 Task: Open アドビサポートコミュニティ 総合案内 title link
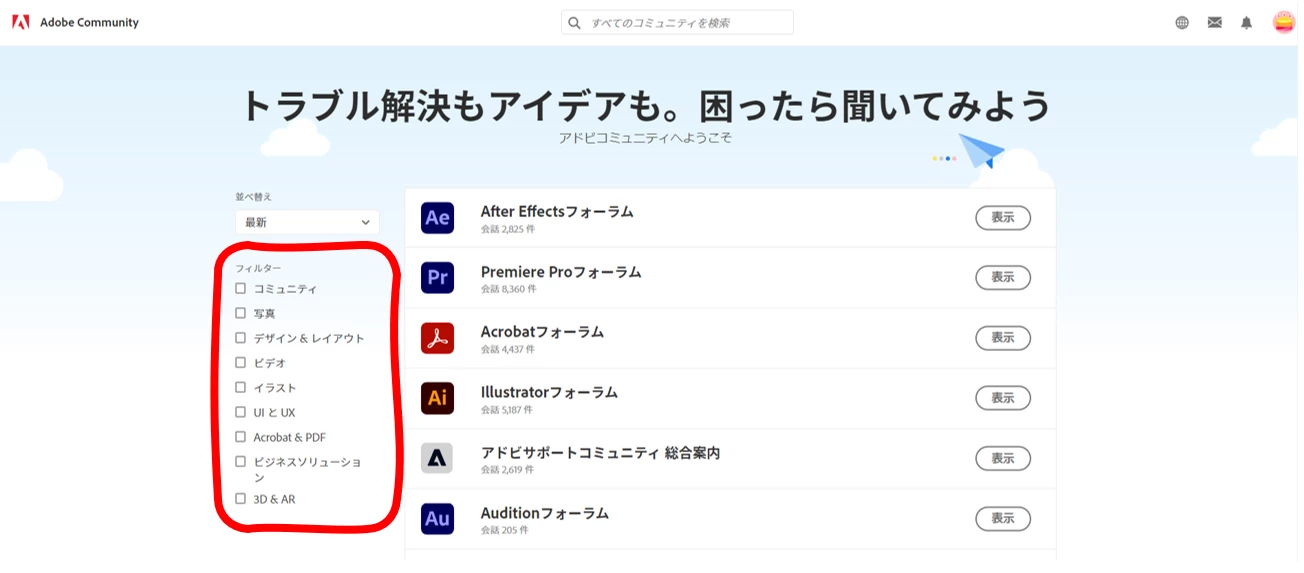[600, 453]
